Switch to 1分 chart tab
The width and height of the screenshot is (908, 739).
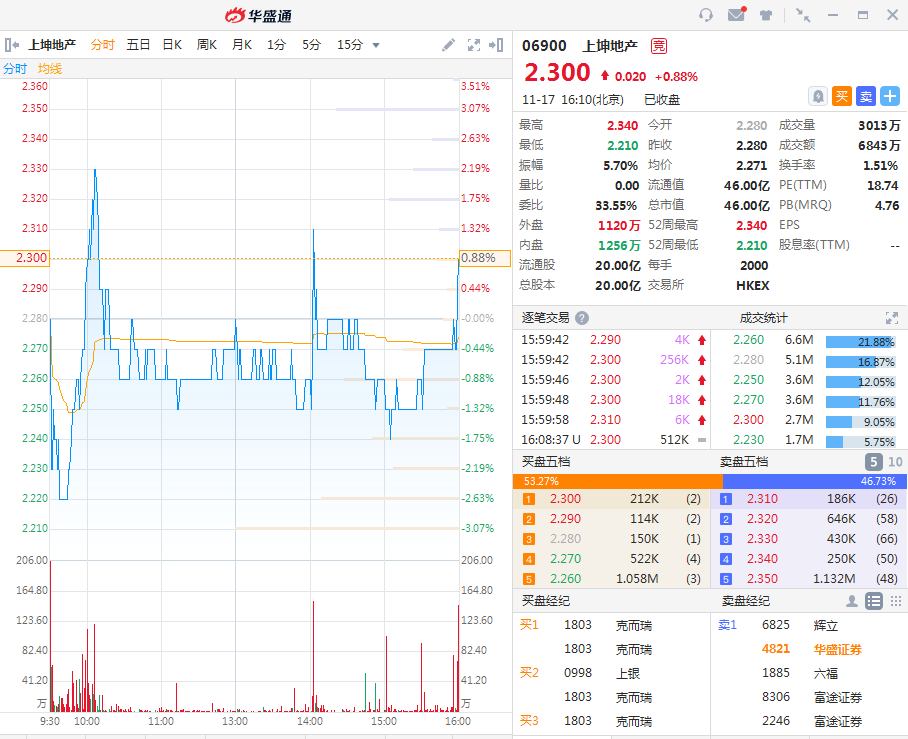coord(277,45)
